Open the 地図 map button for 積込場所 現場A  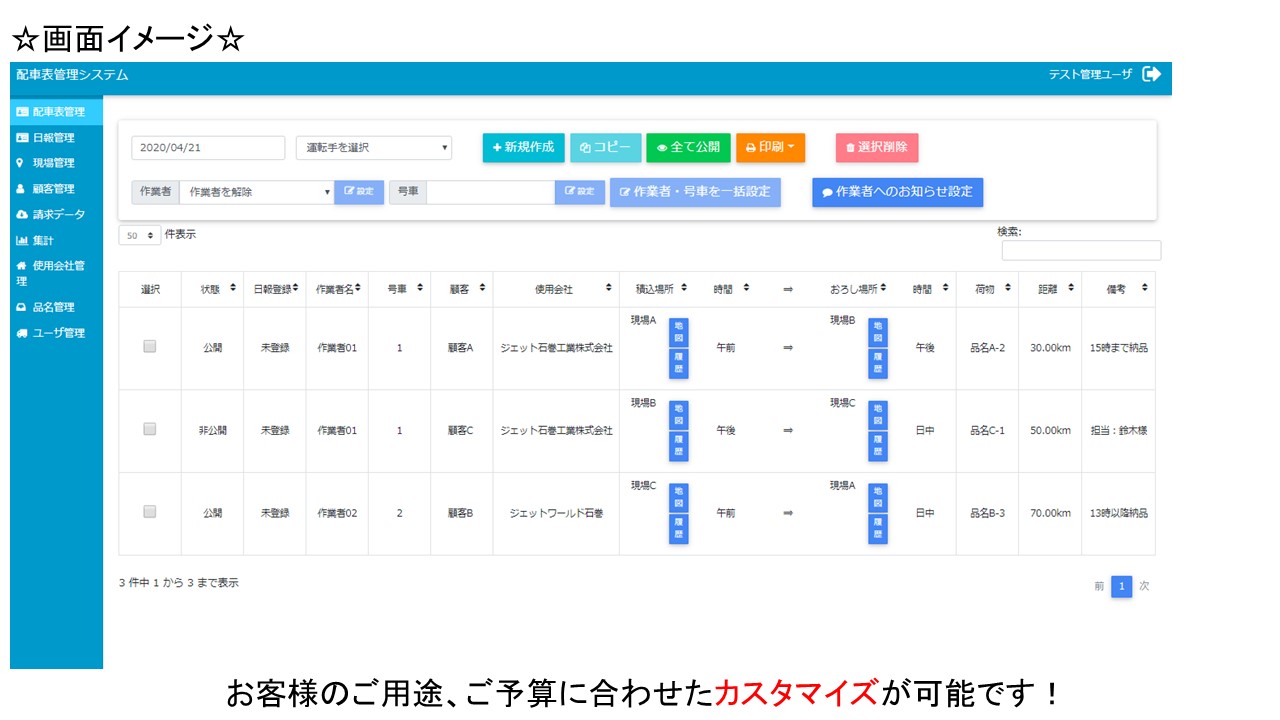[678, 332]
